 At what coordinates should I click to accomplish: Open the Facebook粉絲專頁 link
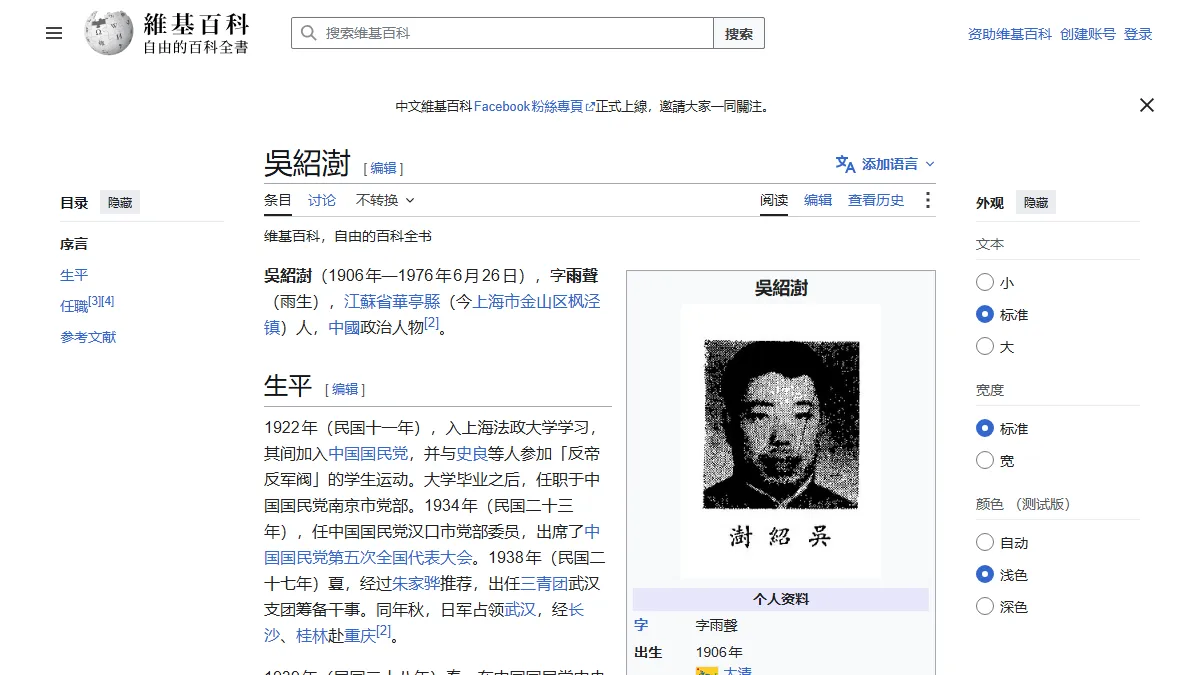coord(534,106)
